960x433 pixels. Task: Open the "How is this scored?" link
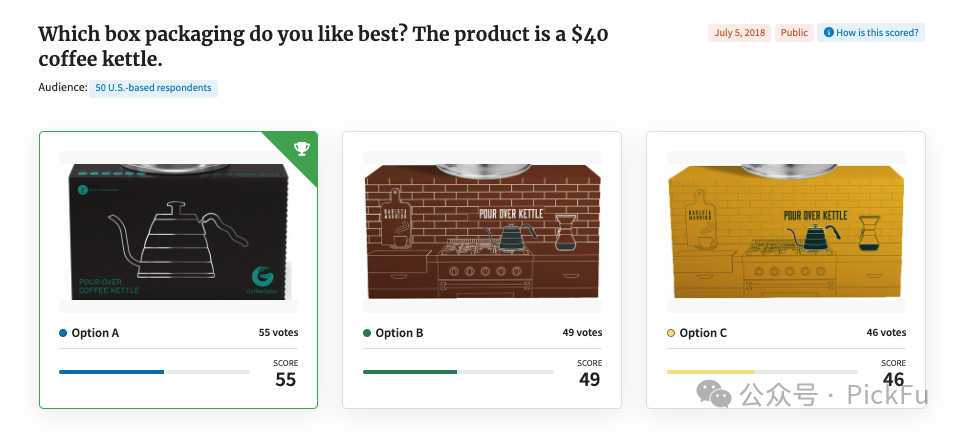(877, 33)
